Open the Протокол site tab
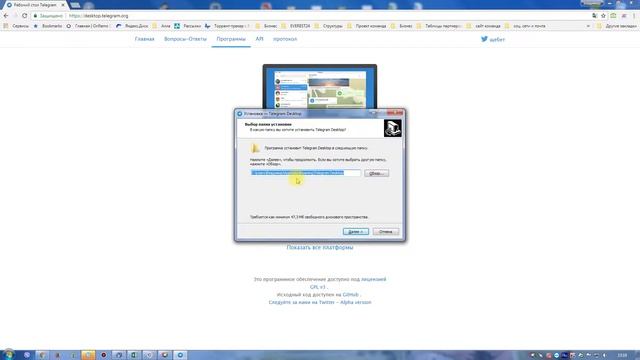Image resolution: width=640 pixels, height=360 pixels. click(285, 39)
